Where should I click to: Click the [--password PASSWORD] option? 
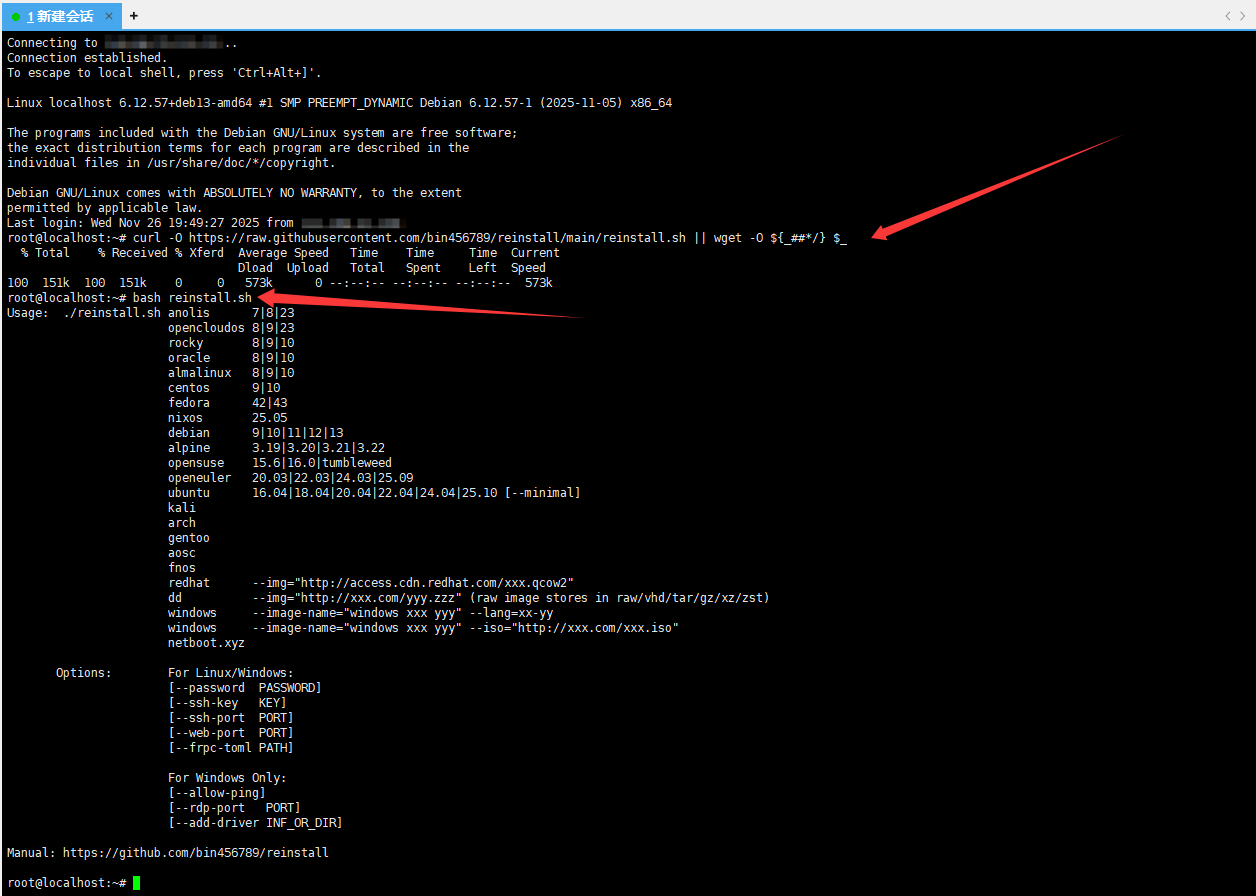(244, 688)
